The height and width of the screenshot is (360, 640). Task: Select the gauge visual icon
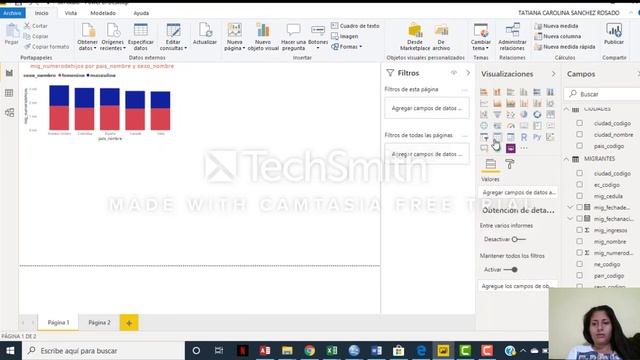coord(511,126)
